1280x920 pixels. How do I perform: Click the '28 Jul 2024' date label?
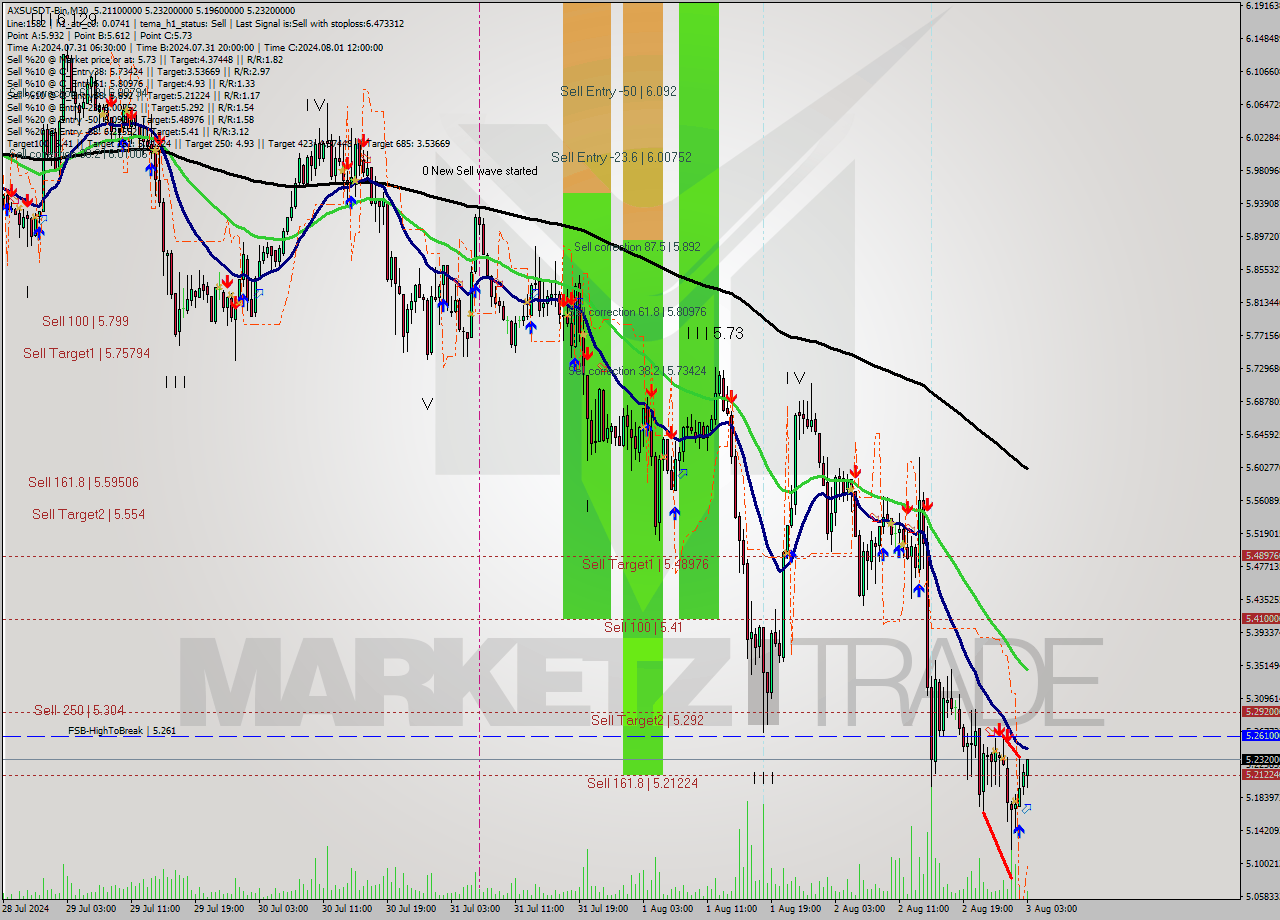(26, 909)
